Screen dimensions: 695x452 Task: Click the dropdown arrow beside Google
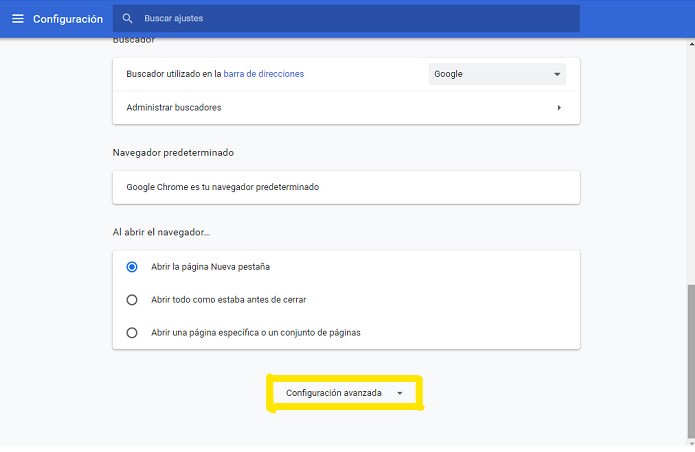[557, 74]
